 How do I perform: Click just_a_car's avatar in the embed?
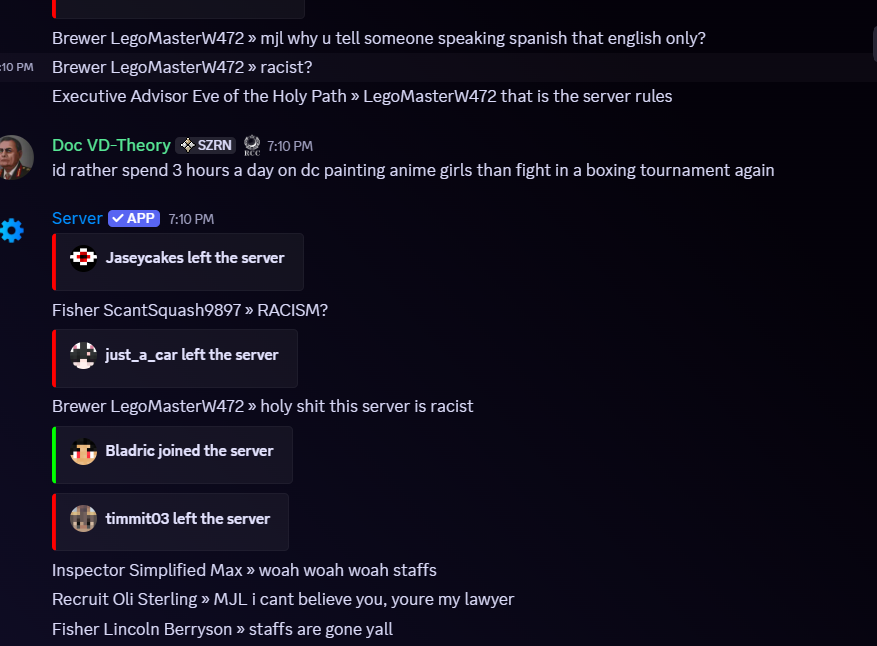[x=83, y=355]
